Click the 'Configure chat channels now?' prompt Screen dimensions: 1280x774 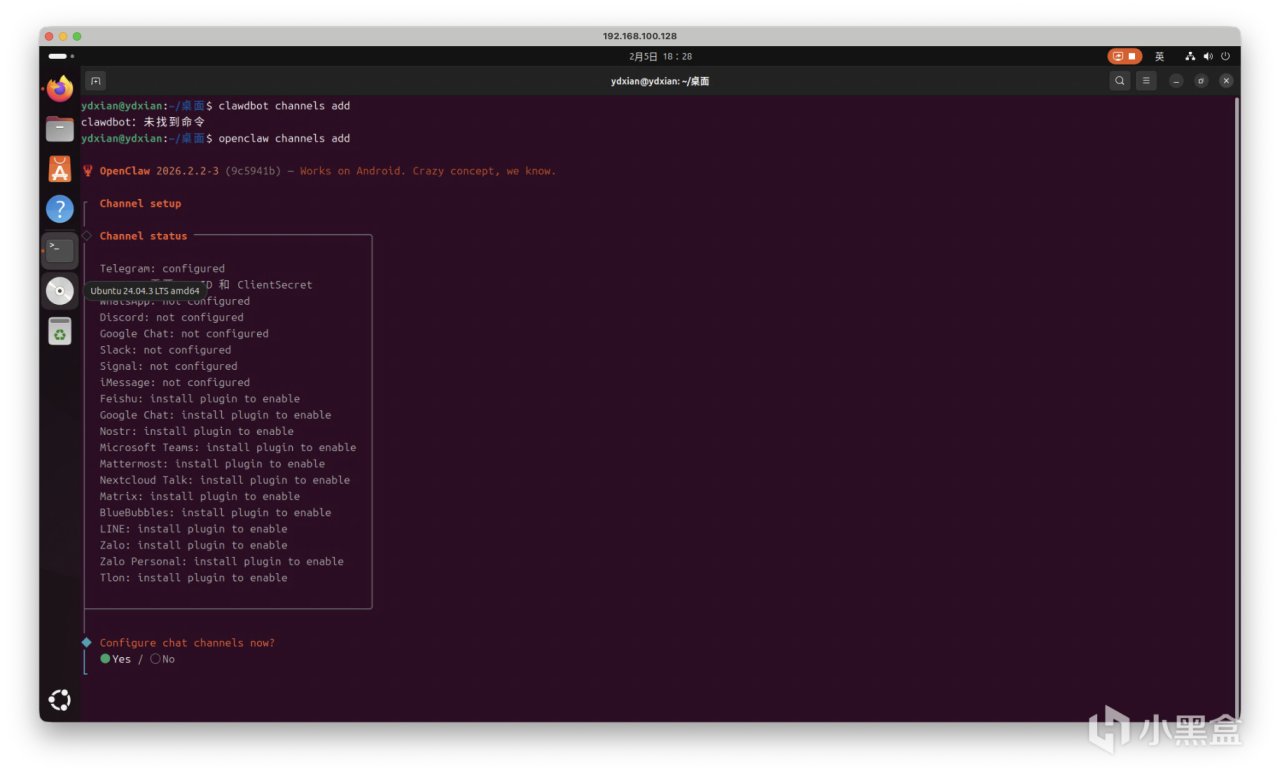click(x=187, y=643)
